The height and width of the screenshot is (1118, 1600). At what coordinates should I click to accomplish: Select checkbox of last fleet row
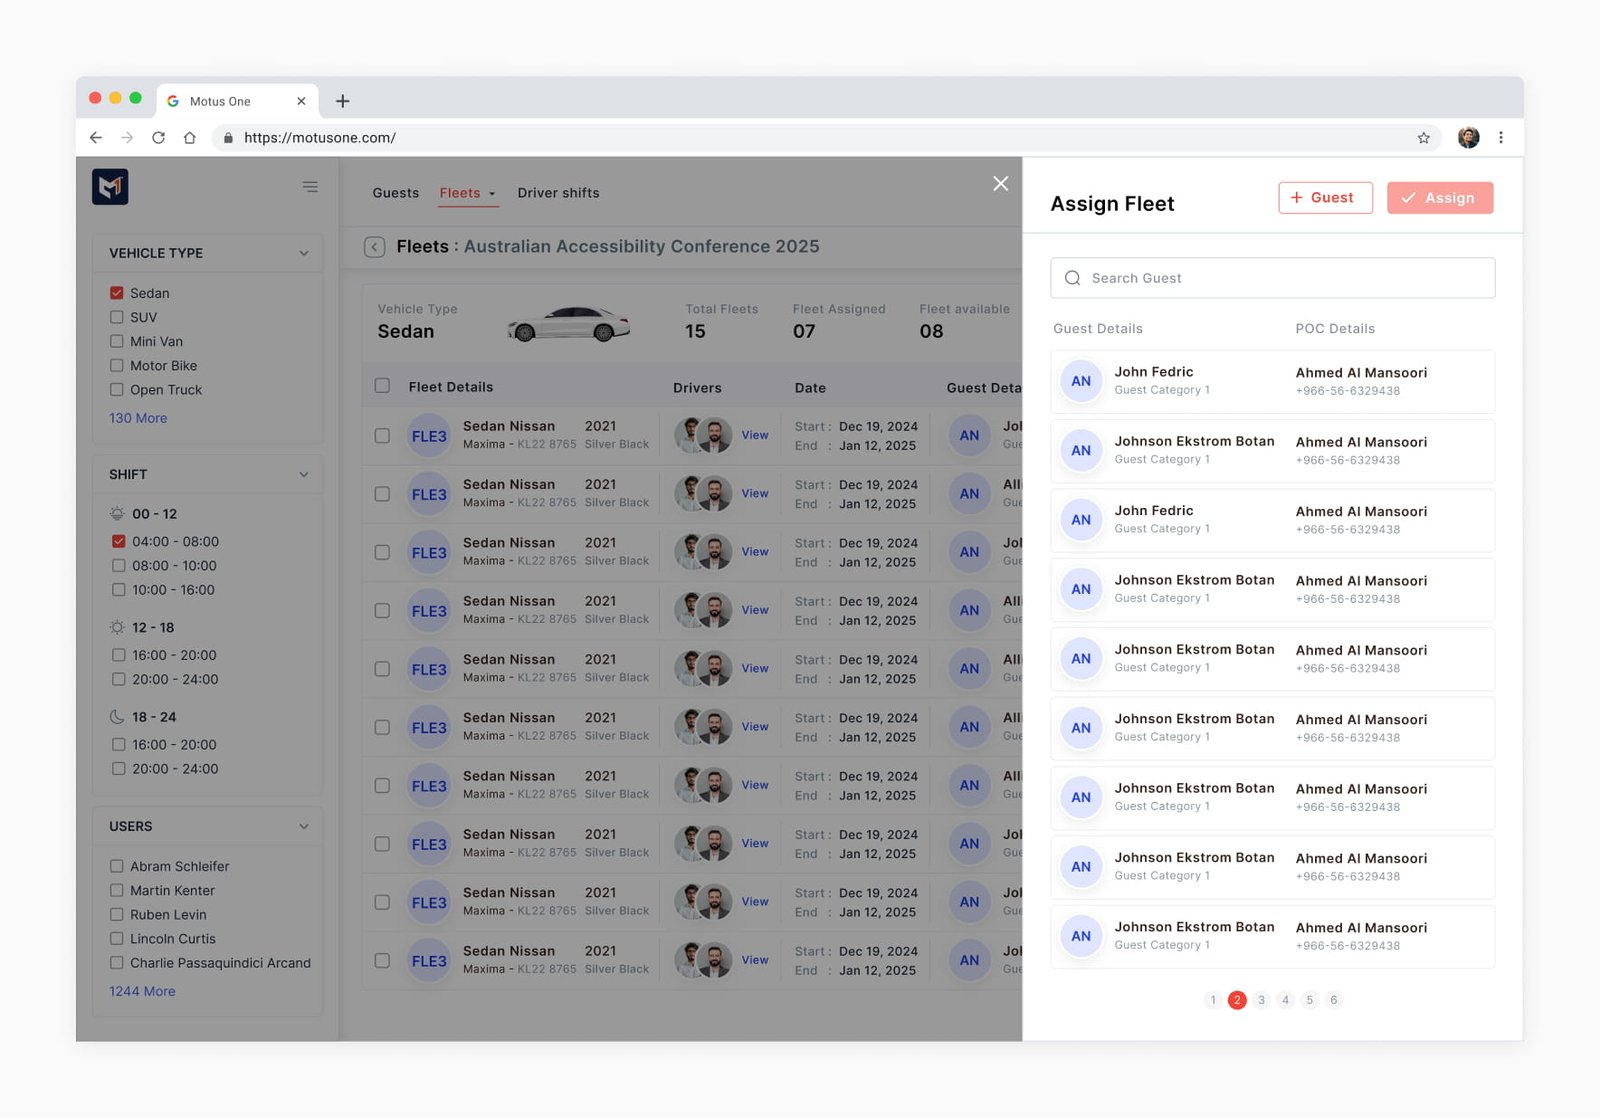pos(382,961)
